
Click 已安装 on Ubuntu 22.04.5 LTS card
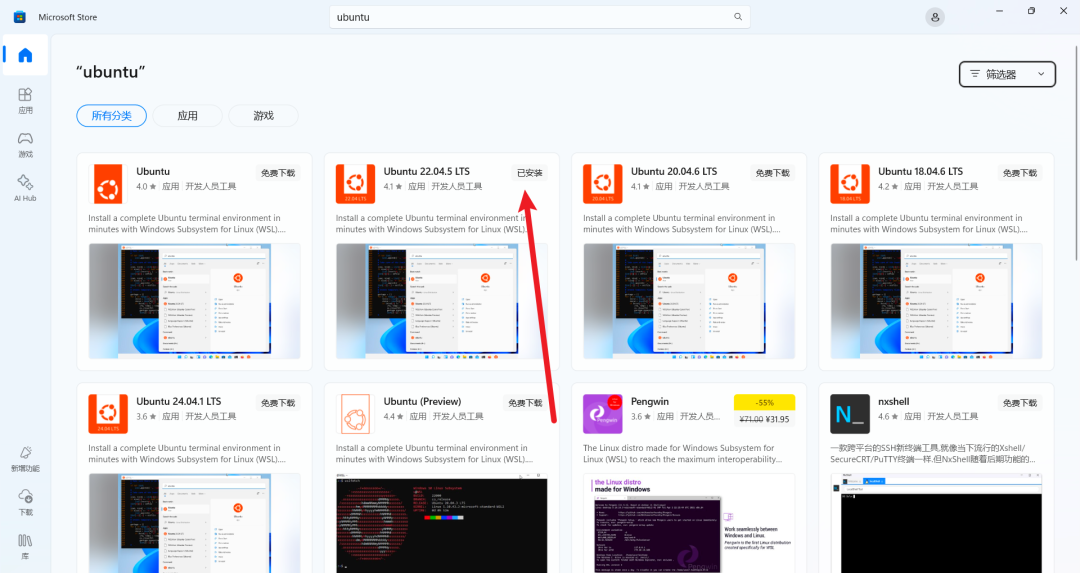[x=530, y=173]
